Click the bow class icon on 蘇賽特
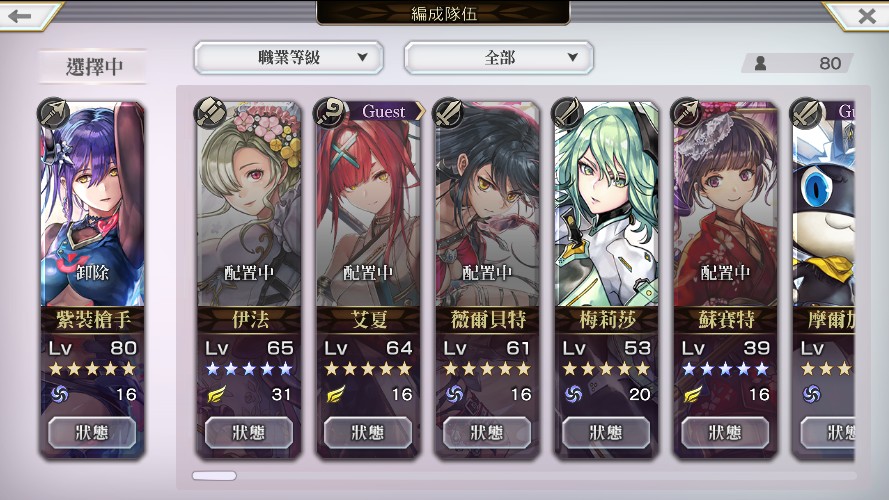Screen dimensions: 889x500 (686, 112)
